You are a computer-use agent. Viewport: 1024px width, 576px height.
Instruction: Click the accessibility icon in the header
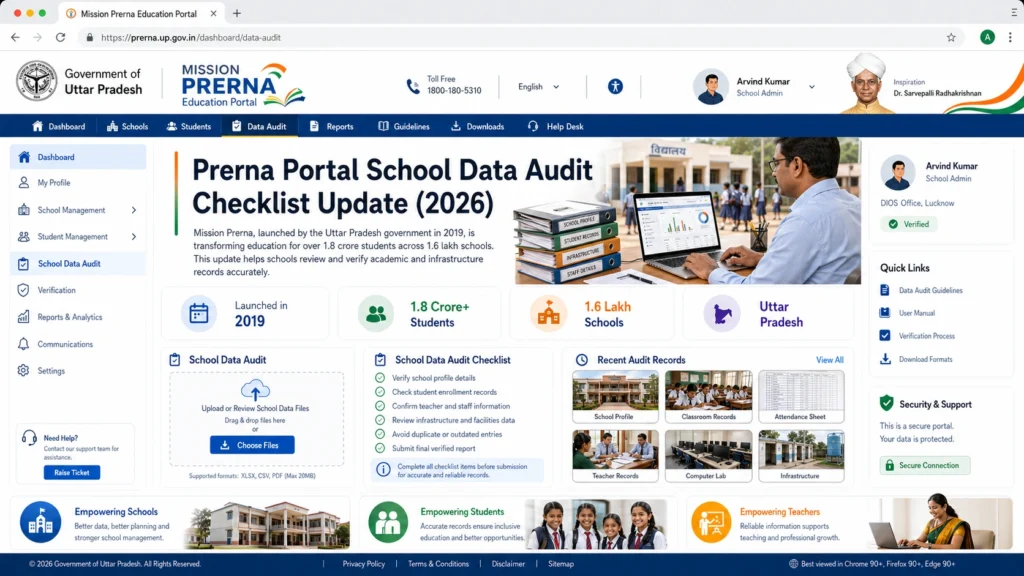pos(615,86)
